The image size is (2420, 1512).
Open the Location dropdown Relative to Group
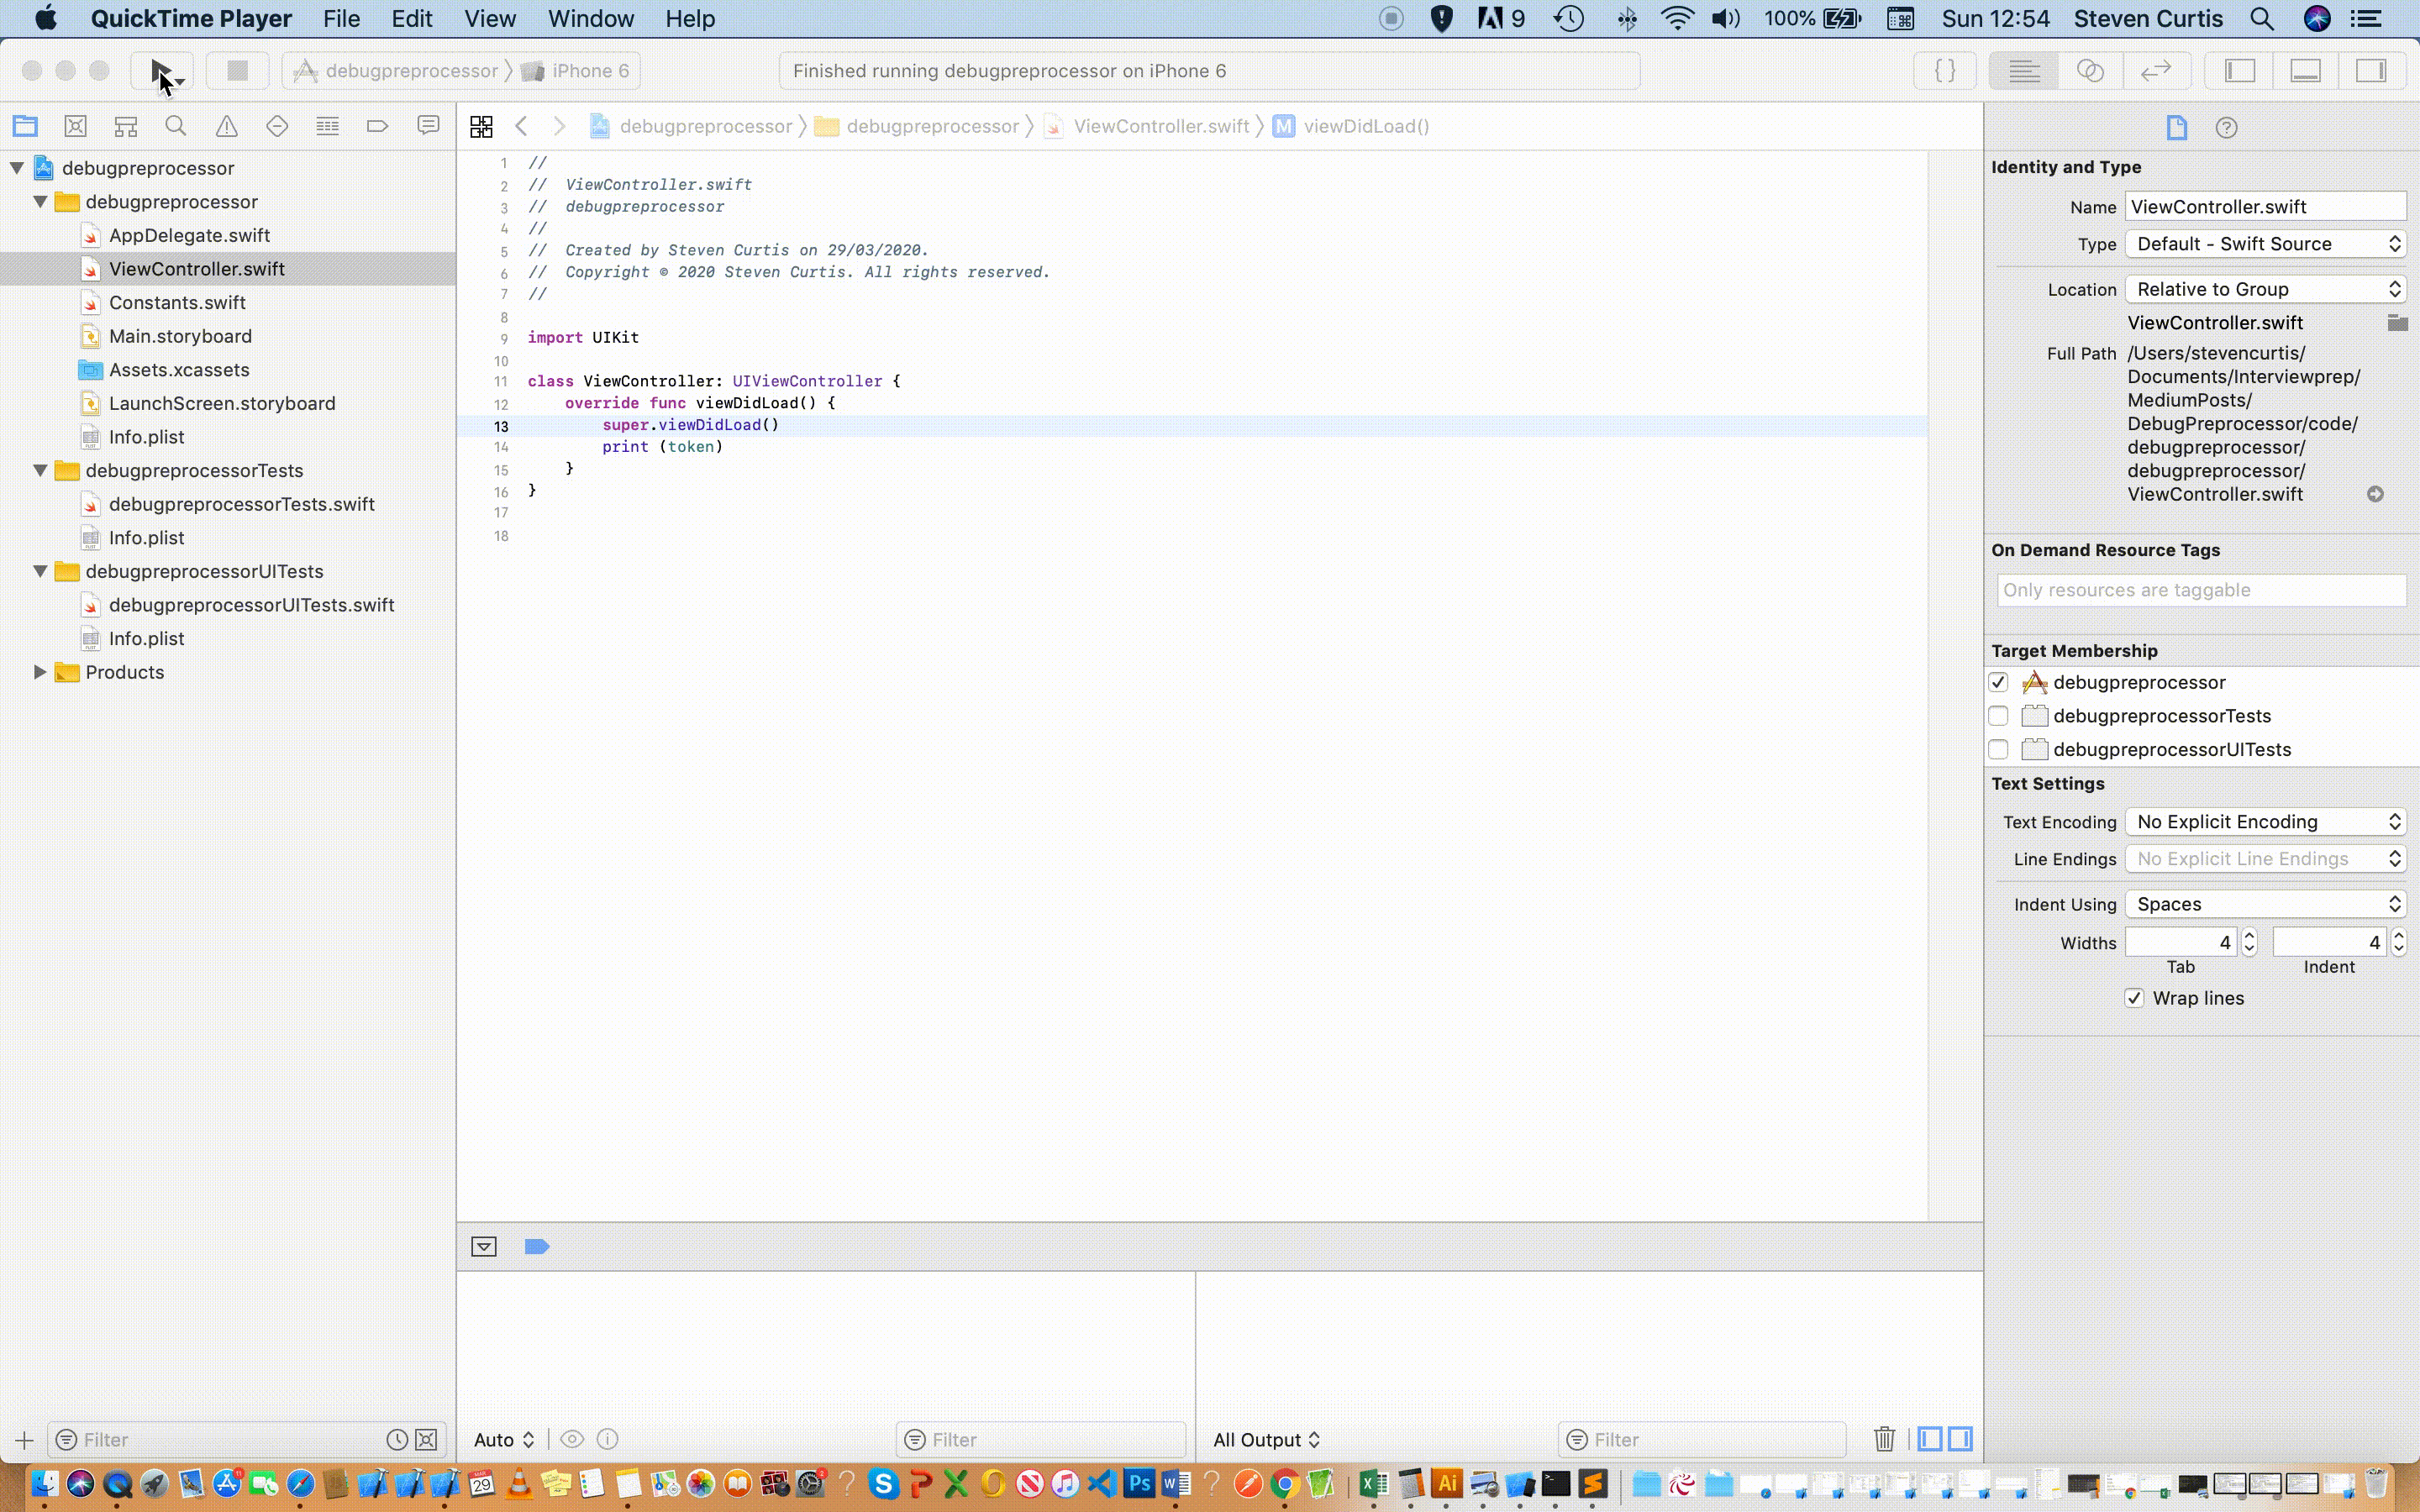2265,289
